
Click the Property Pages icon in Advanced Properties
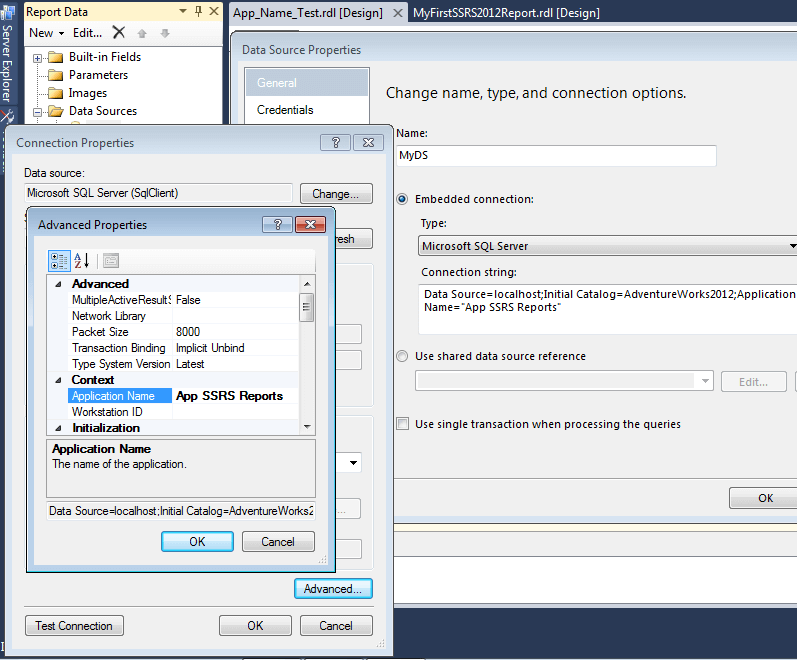[111, 261]
